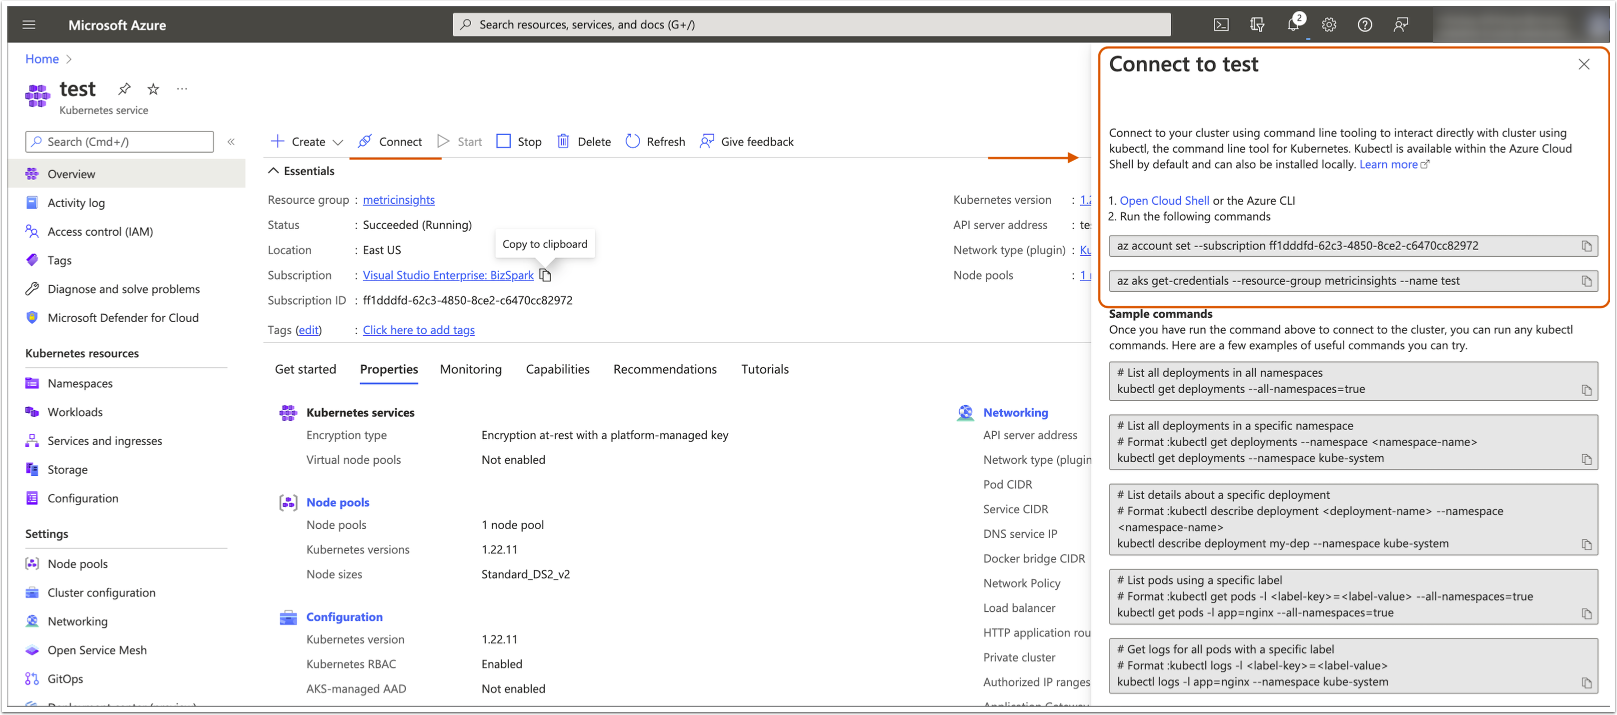Copy the az account set command

pos(1586,246)
